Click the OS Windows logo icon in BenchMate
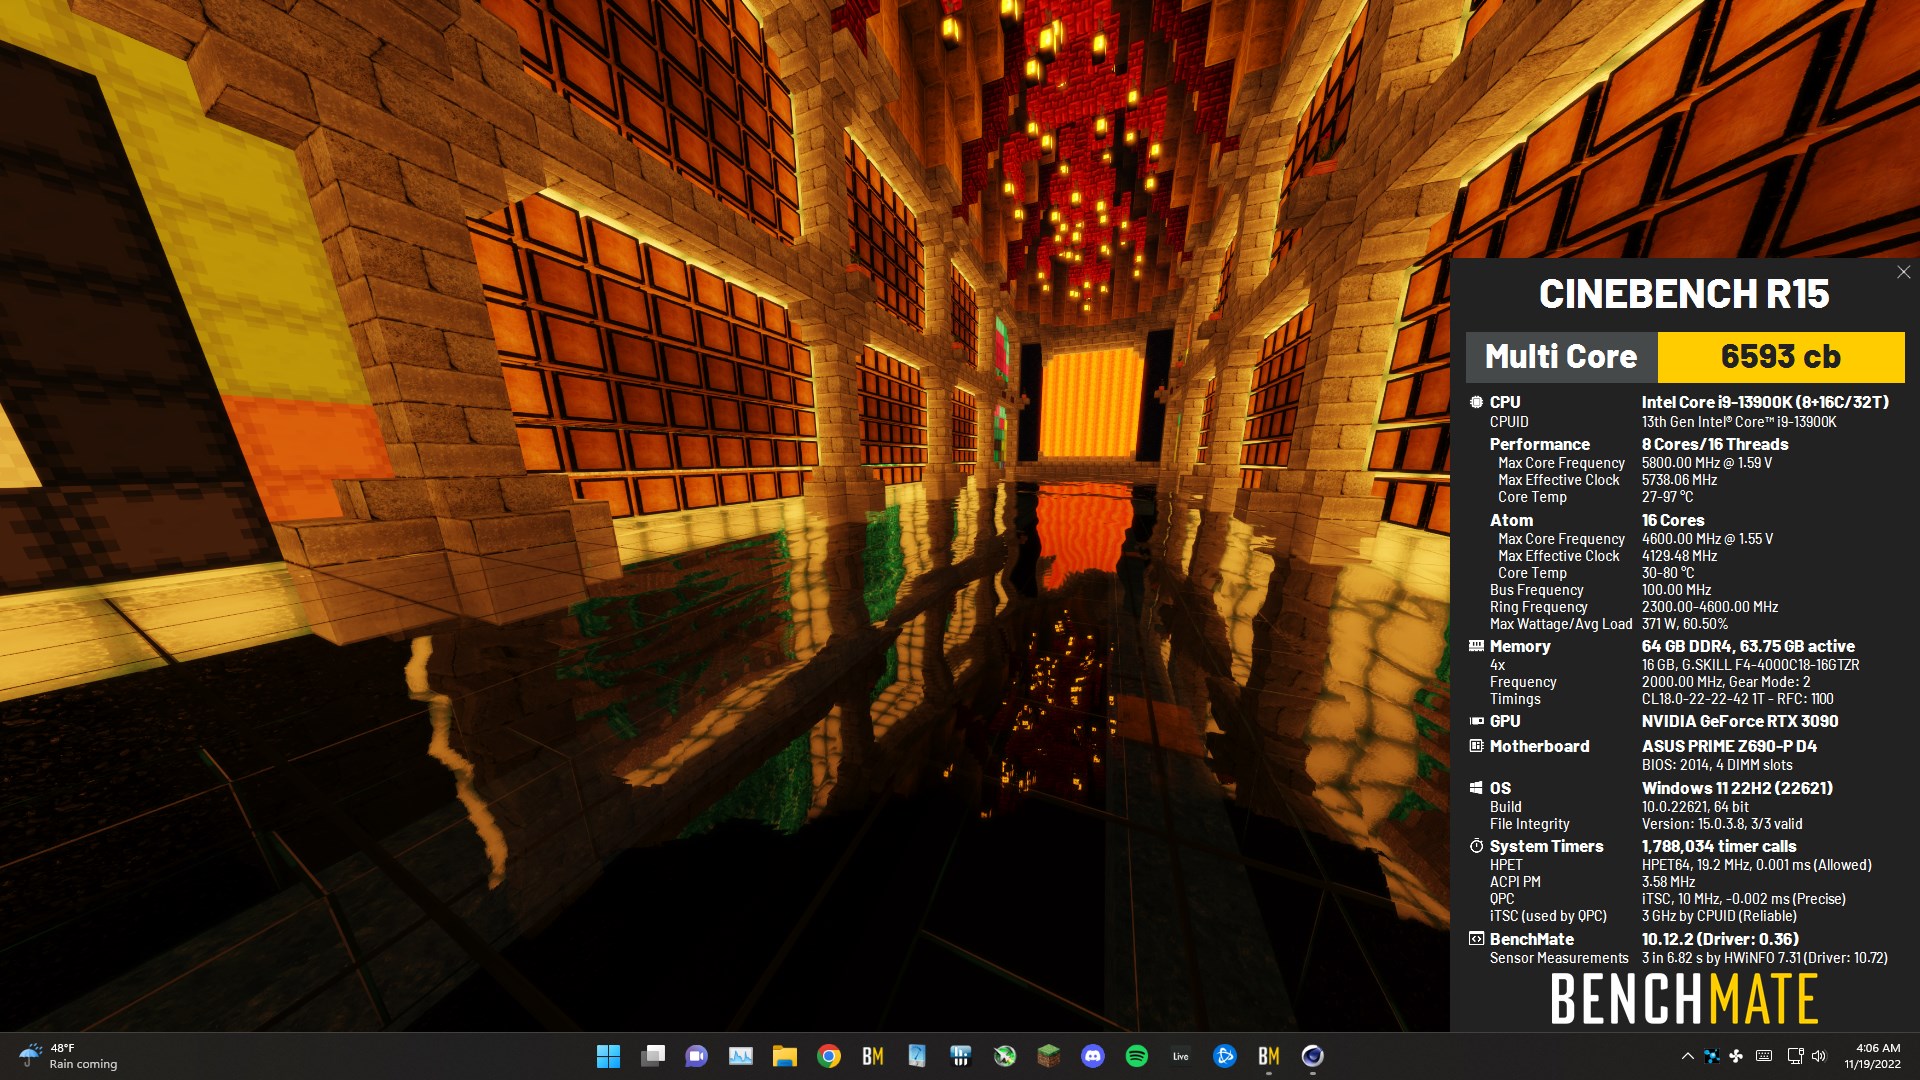 [1476, 788]
